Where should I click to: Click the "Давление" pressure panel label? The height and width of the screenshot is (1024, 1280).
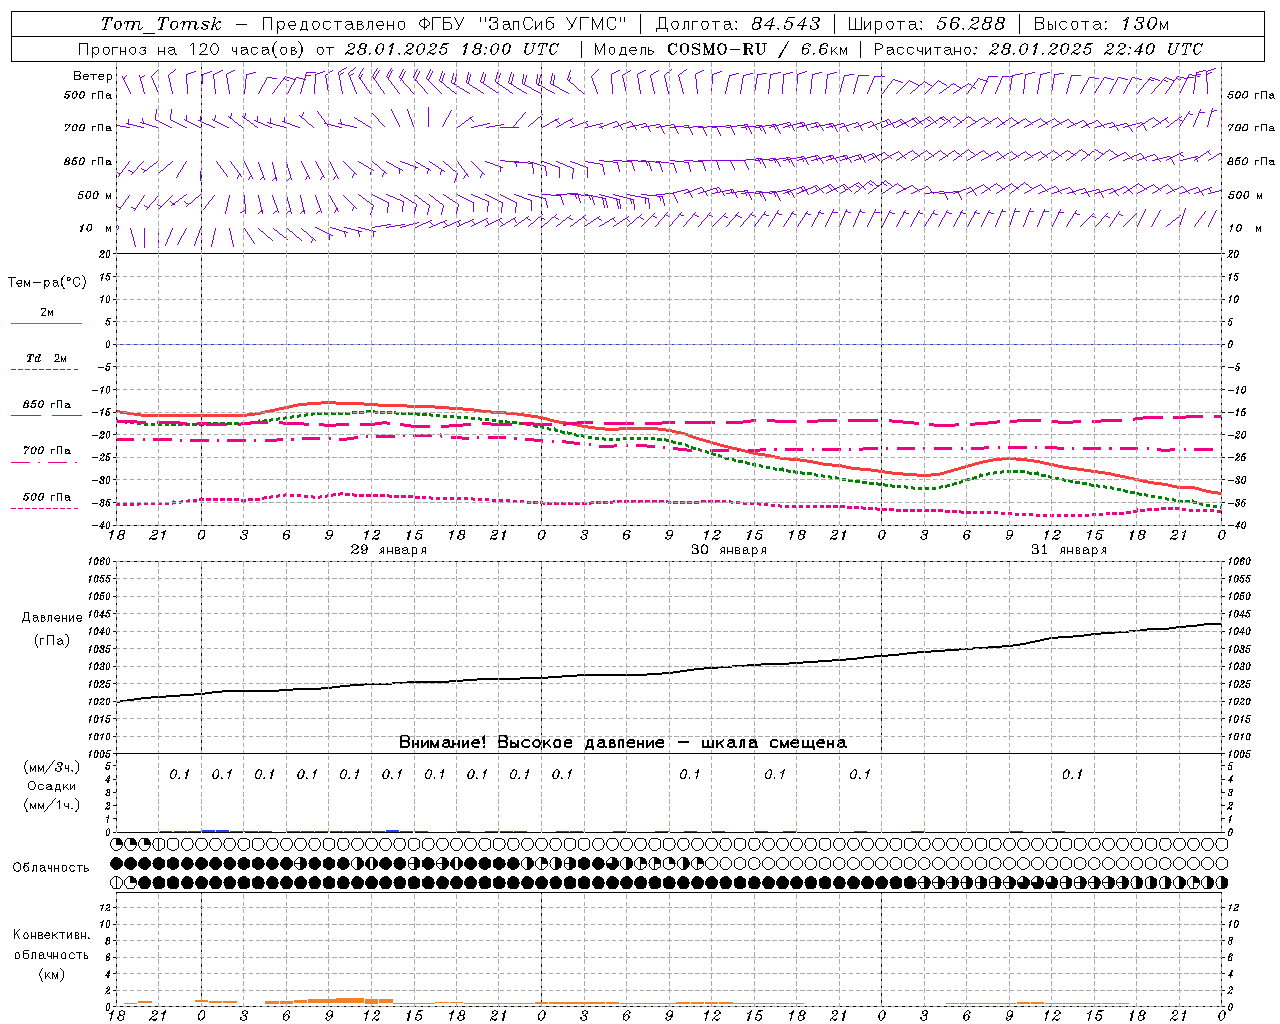coord(52,618)
